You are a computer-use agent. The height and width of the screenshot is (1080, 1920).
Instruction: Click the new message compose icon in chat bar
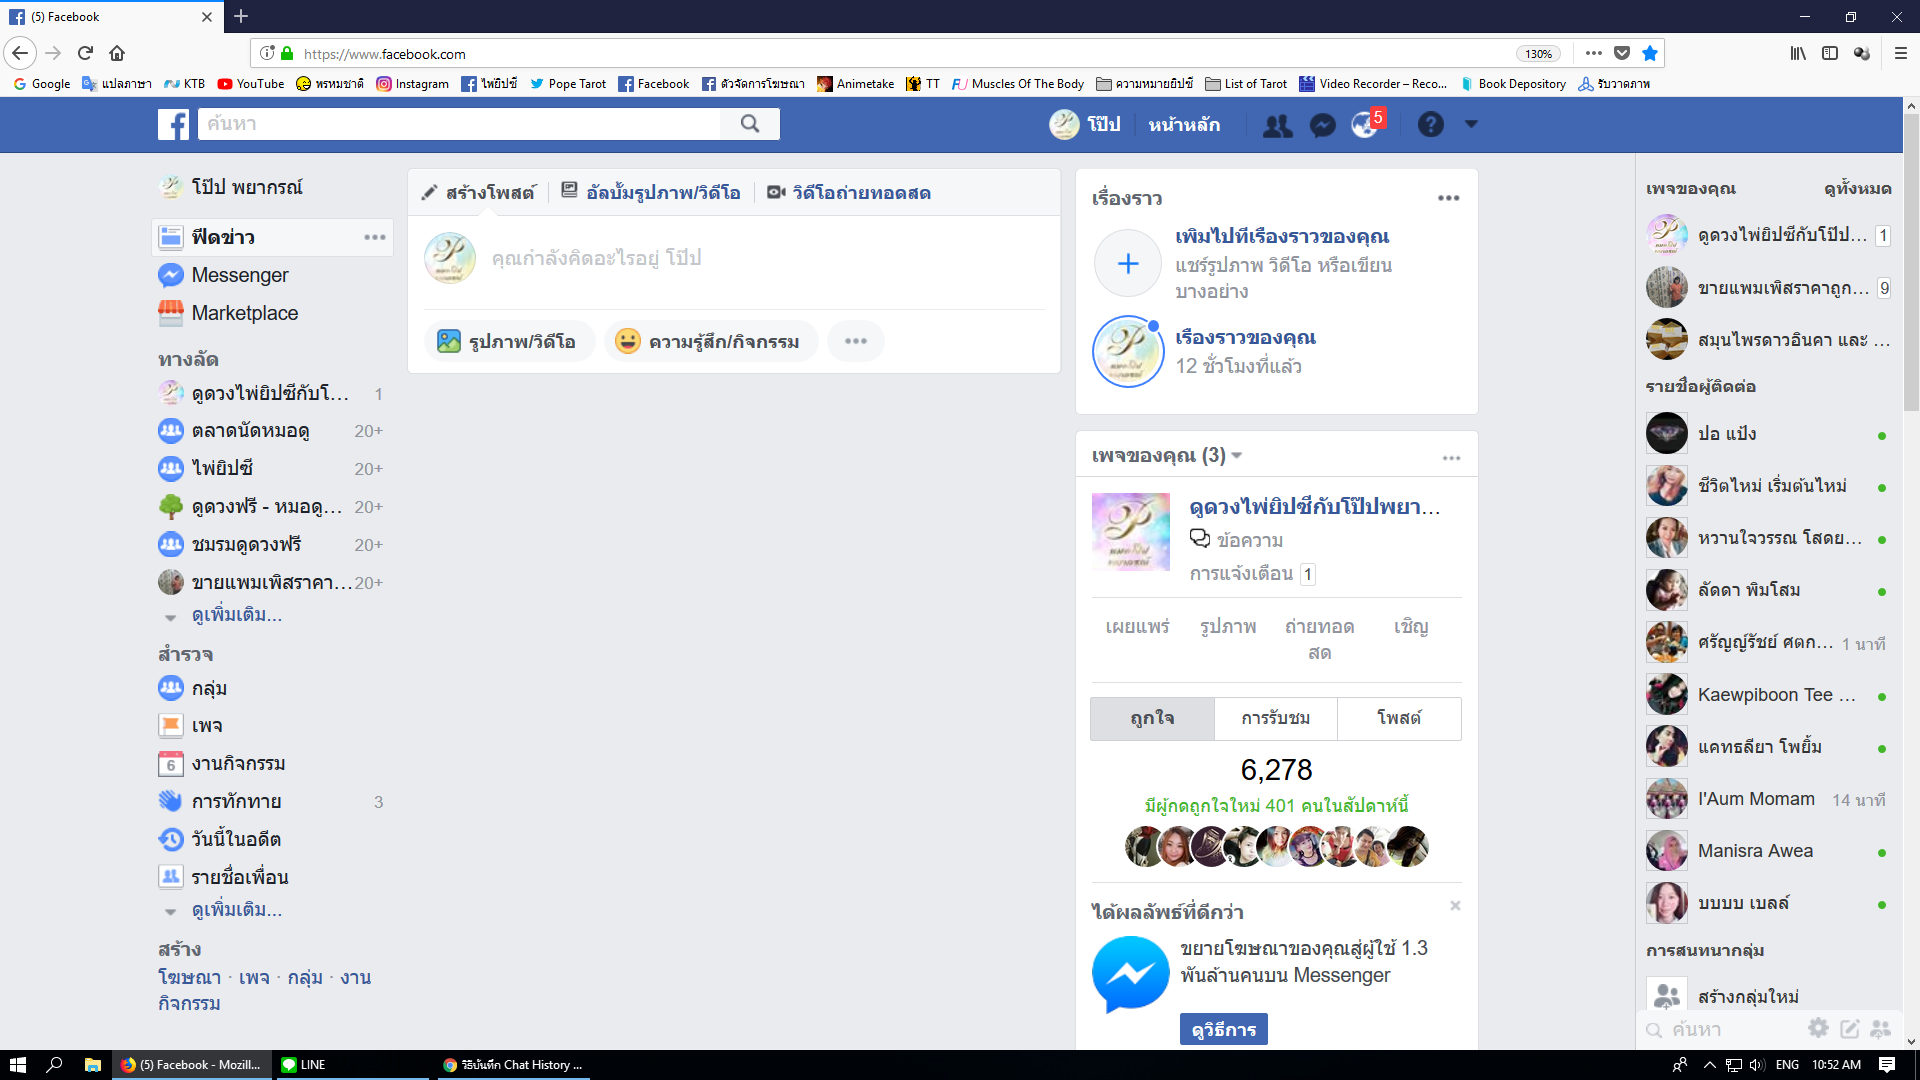pyautogui.click(x=1850, y=1028)
